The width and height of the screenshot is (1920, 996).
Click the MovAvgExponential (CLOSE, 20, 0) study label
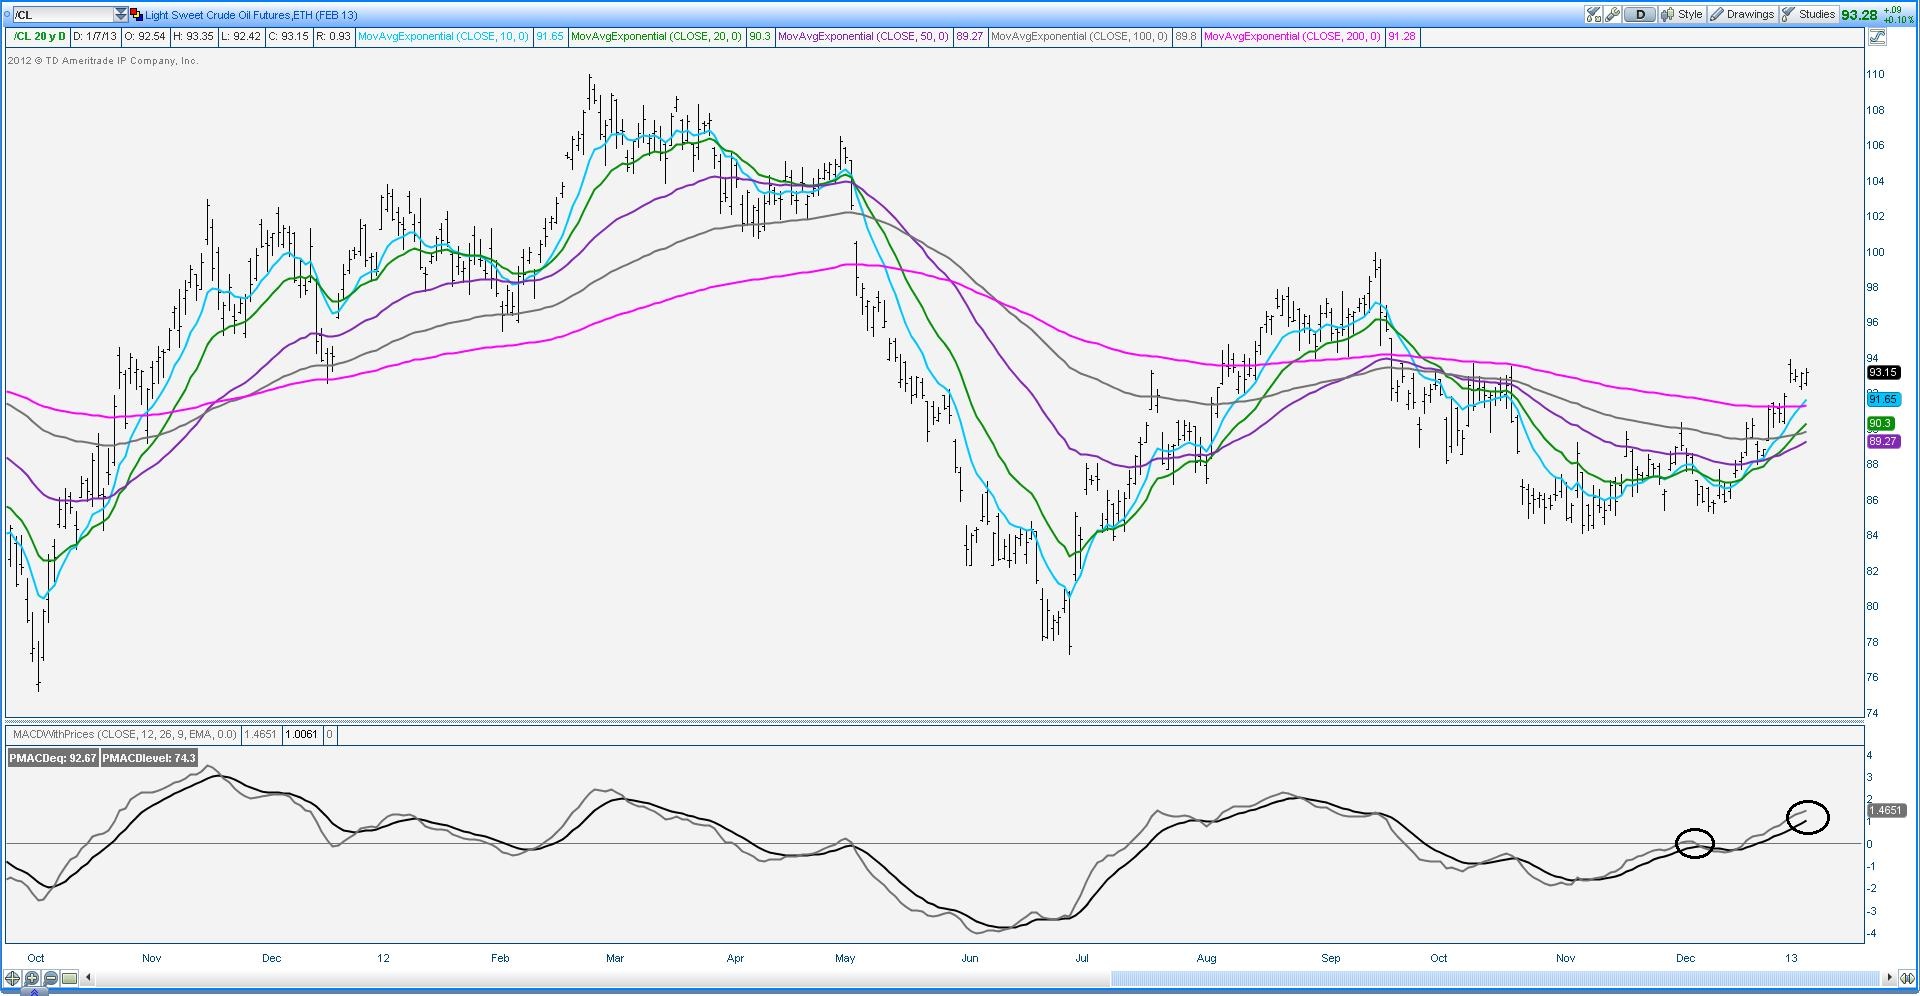point(656,37)
